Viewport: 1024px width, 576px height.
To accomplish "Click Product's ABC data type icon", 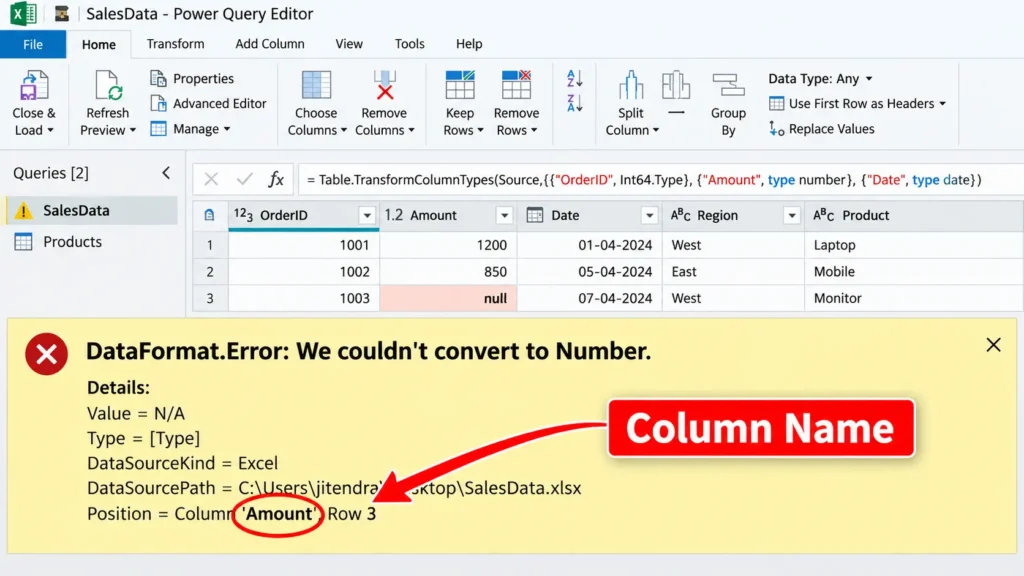I will point(824,215).
